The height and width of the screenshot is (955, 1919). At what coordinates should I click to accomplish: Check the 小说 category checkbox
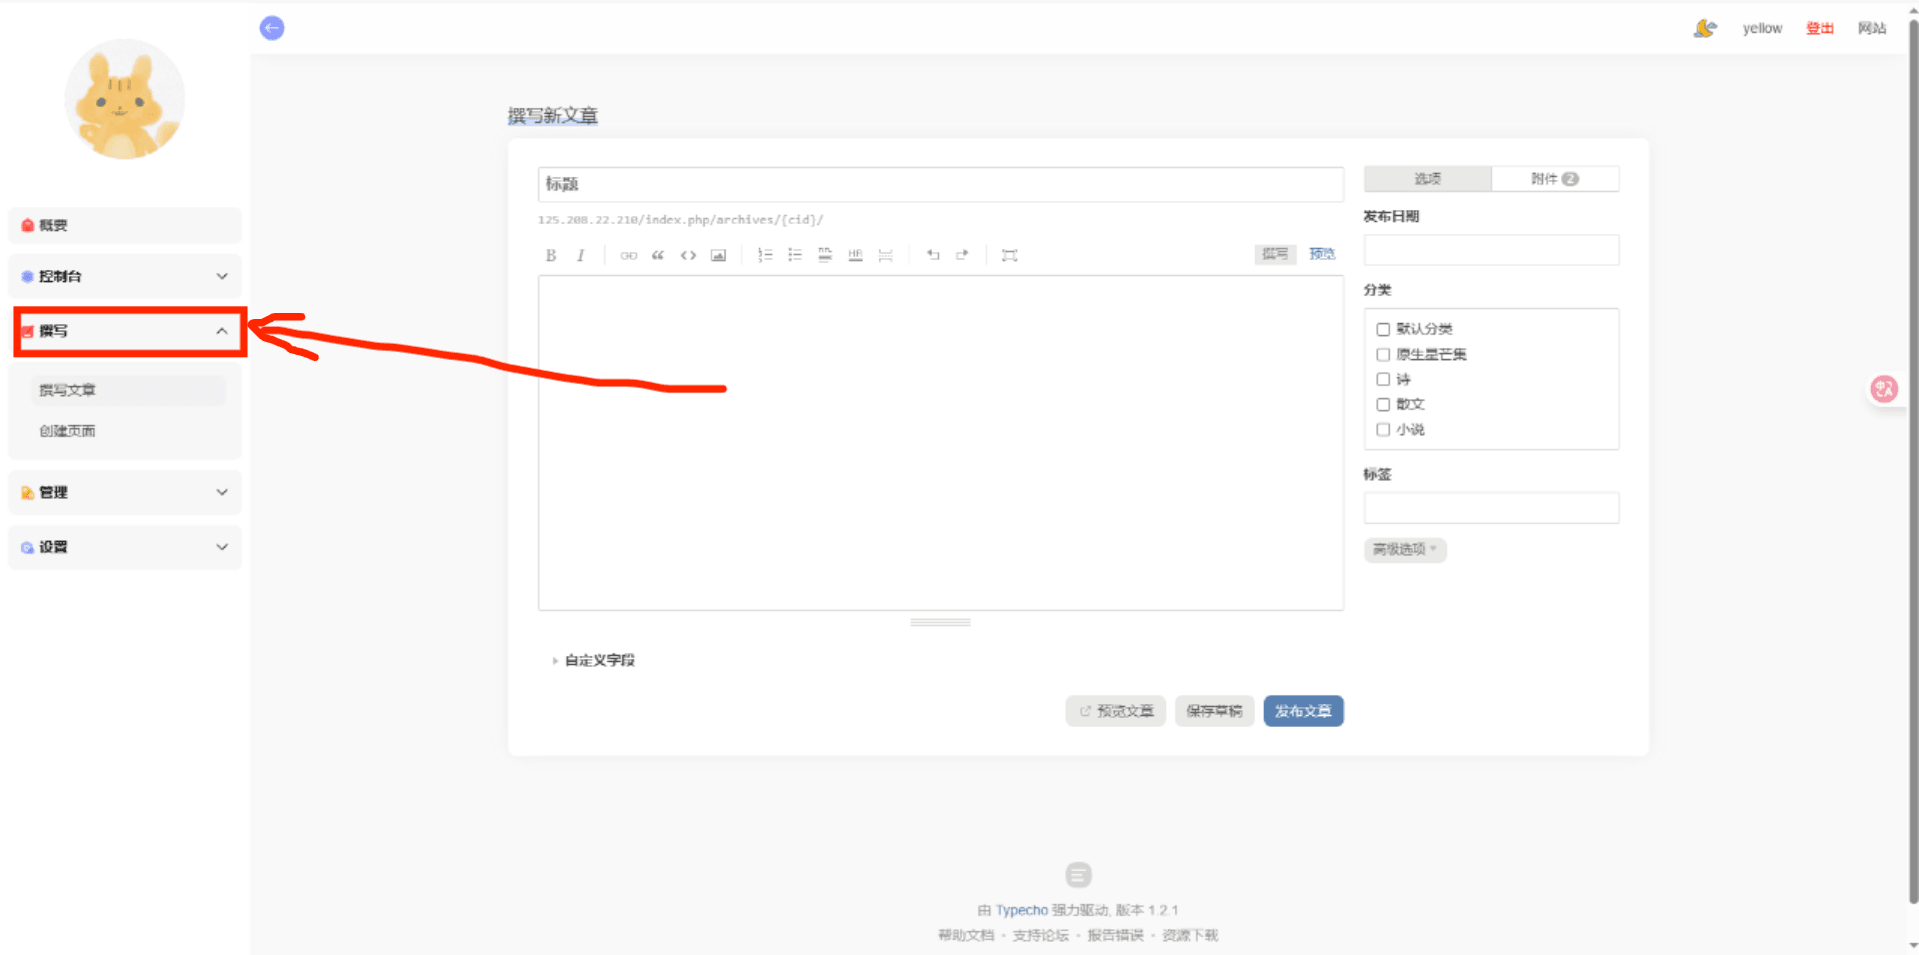pos(1383,429)
